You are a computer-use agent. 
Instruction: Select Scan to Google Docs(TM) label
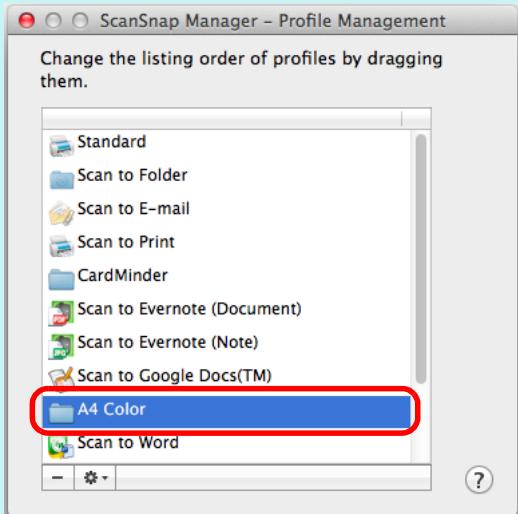pyautogui.click(x=175, y=376)
